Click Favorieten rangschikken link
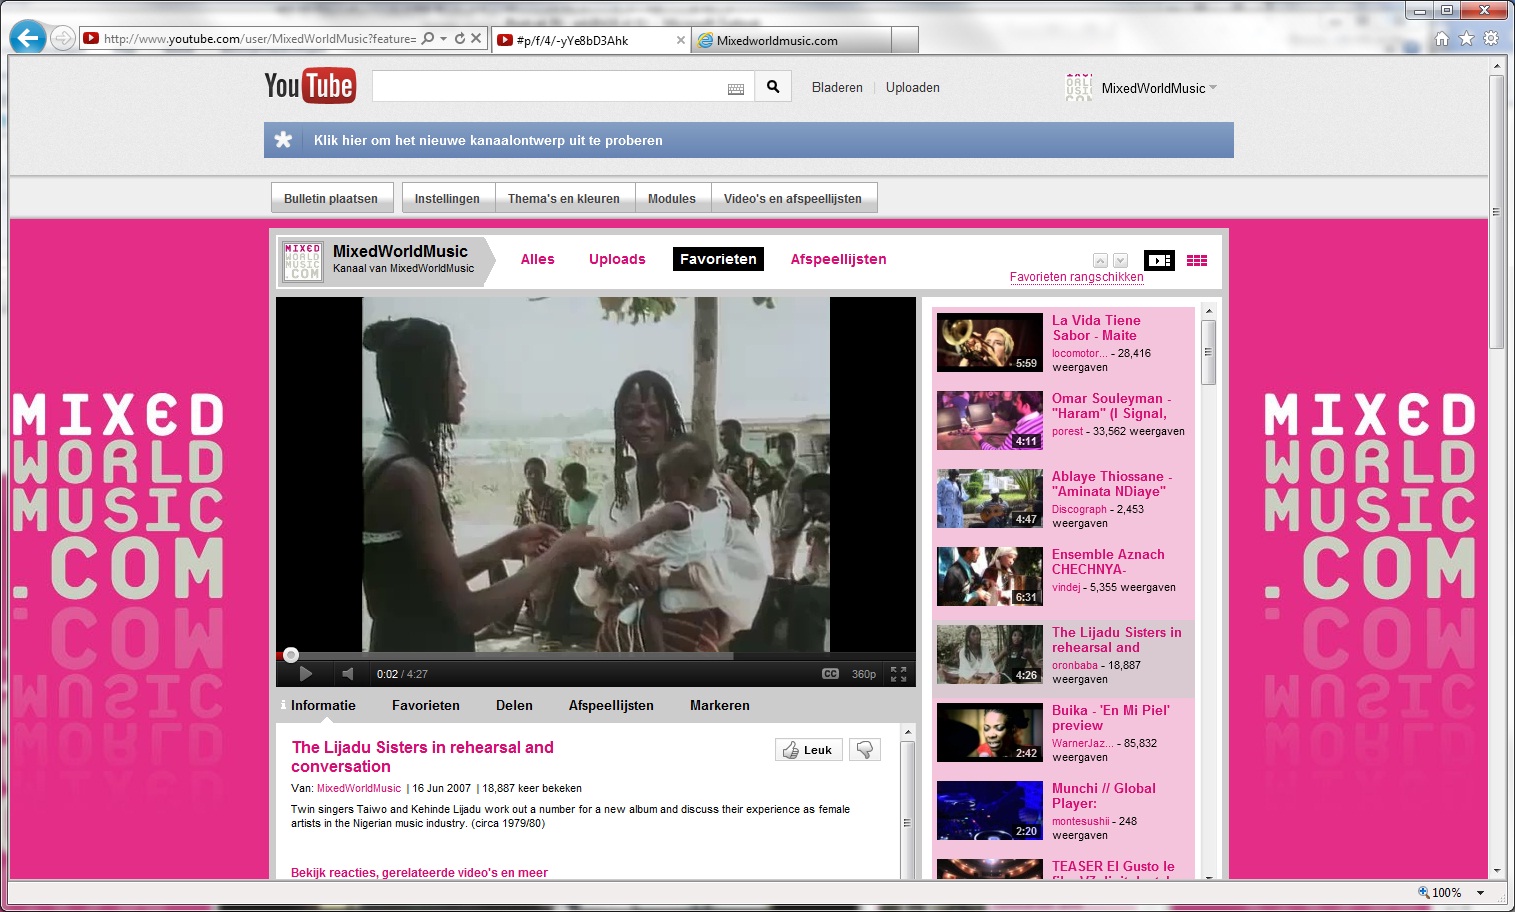Screen dimensions: 1515x912 [1076, 277]
